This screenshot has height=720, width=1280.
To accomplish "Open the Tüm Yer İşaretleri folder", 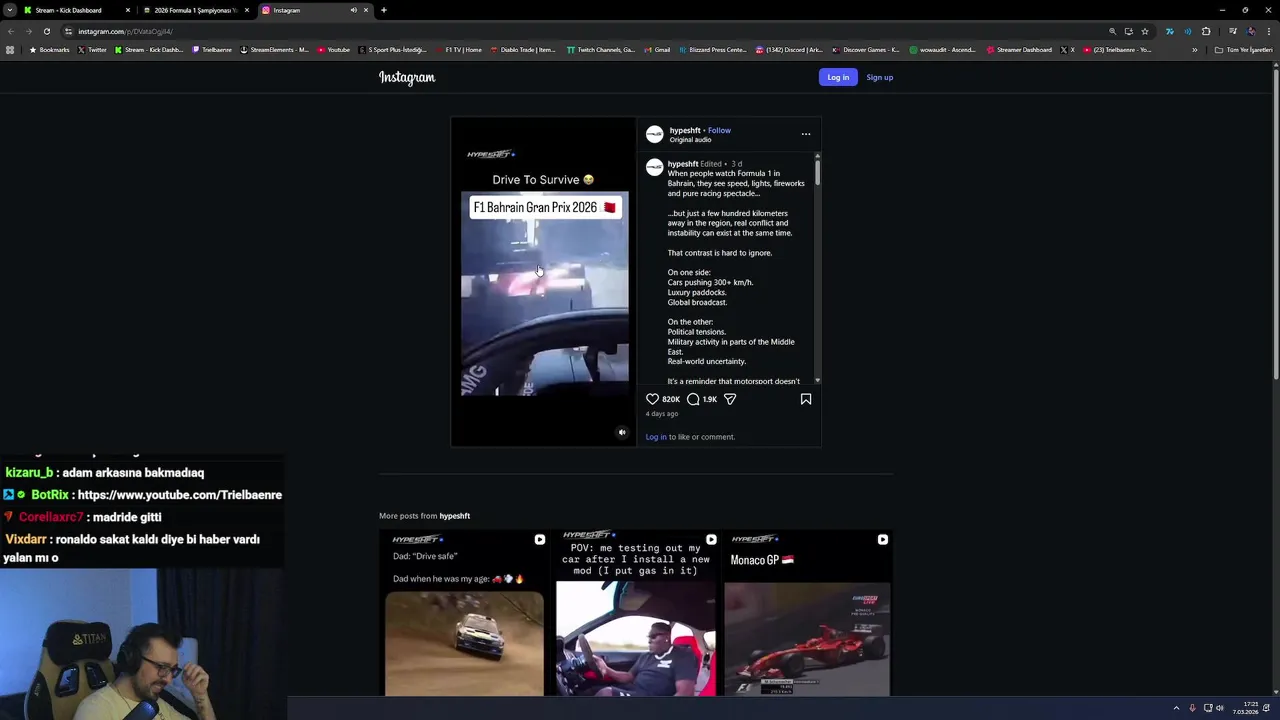I will click(1243, 50).
